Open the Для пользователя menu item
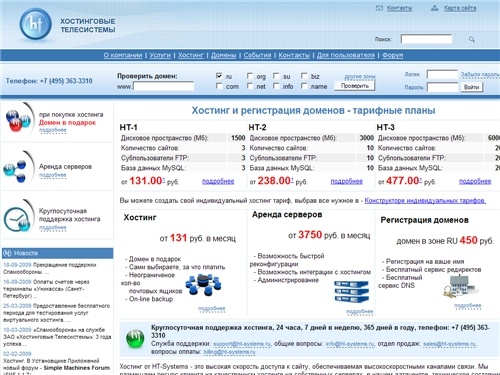The height and width of the screenshot is (375, 500). tap(346, 55)
